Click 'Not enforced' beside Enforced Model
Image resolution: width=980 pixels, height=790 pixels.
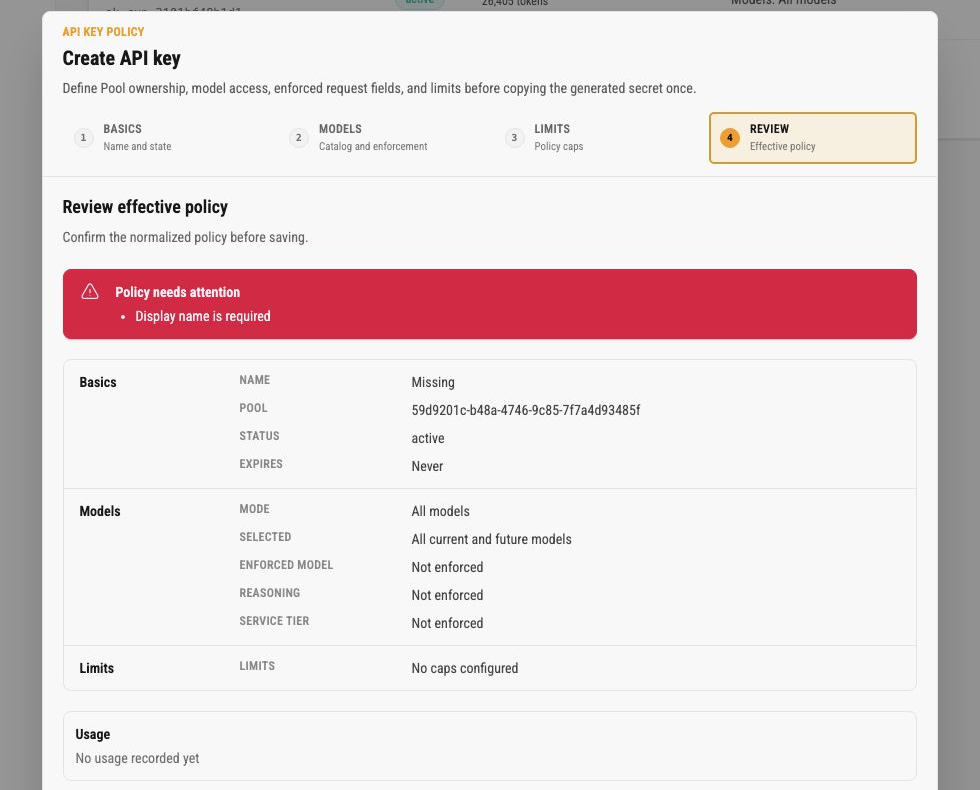click(447, 568)
